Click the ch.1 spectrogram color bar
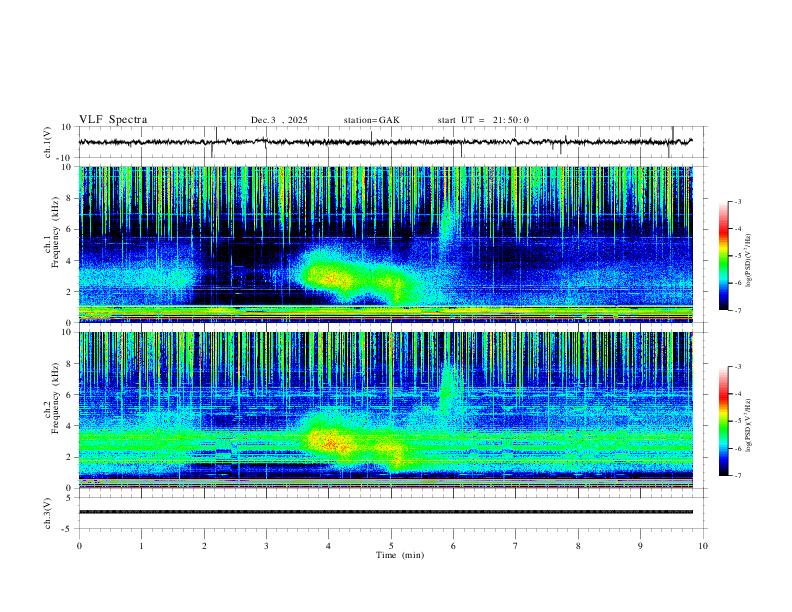792x612 pixels. tap(724, 256)
